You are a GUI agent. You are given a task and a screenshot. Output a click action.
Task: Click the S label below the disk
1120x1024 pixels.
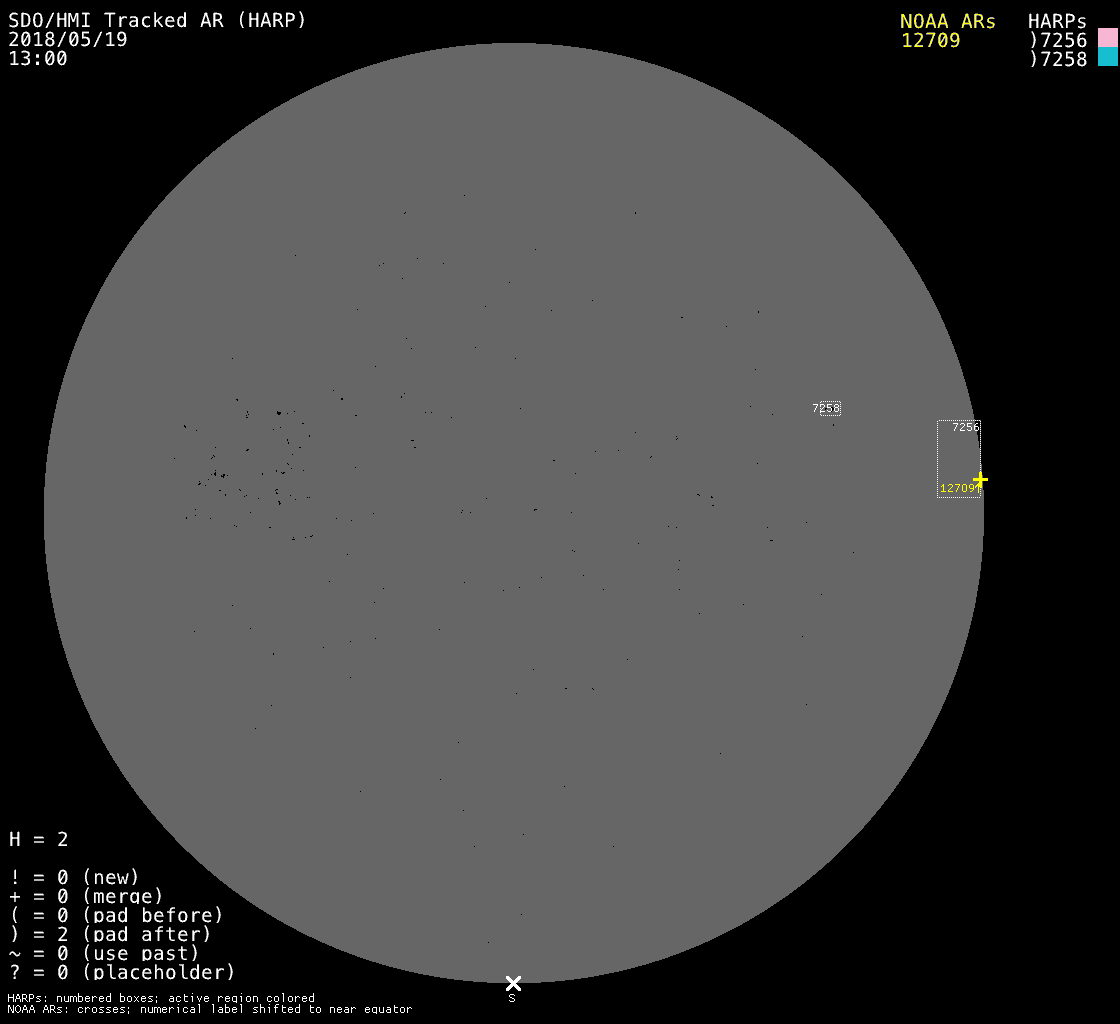pos(512,998)
